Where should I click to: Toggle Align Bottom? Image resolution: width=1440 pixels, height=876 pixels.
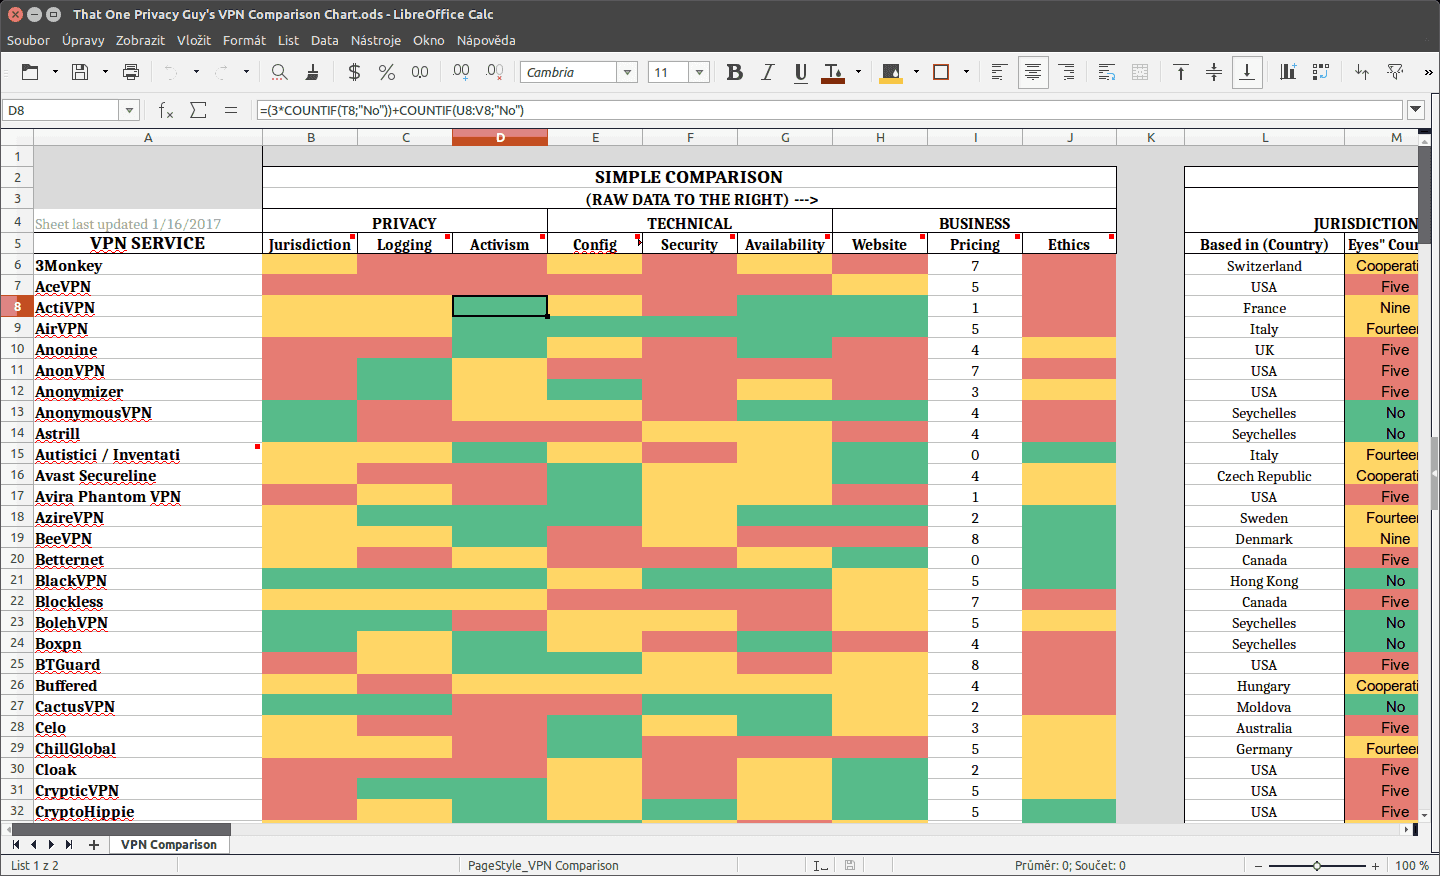point(1247,72)
